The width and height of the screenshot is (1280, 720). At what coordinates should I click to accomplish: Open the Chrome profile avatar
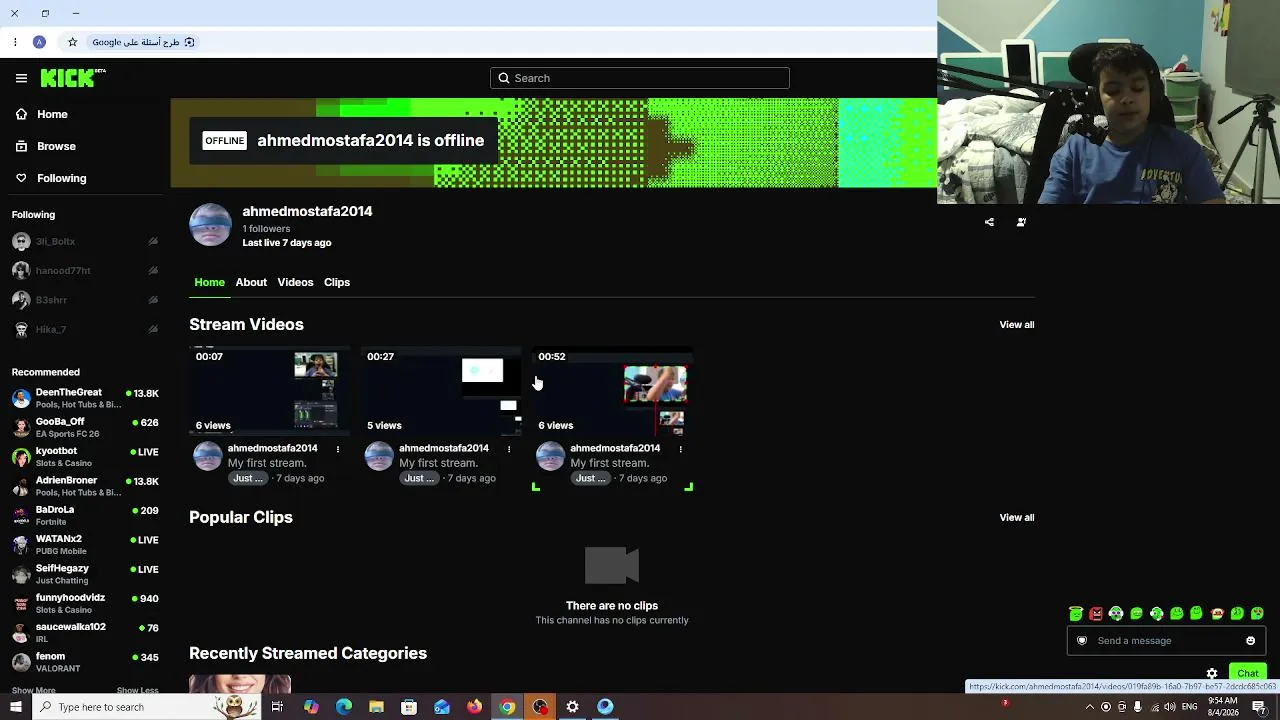coord(39,42)
